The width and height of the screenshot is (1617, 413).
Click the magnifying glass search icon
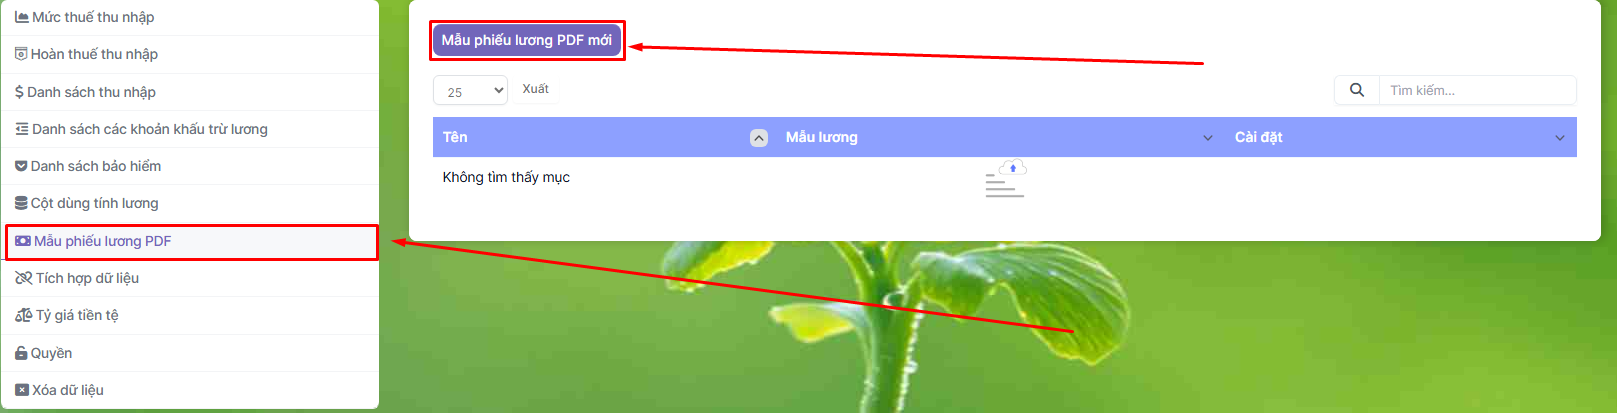click(1357, 90)
